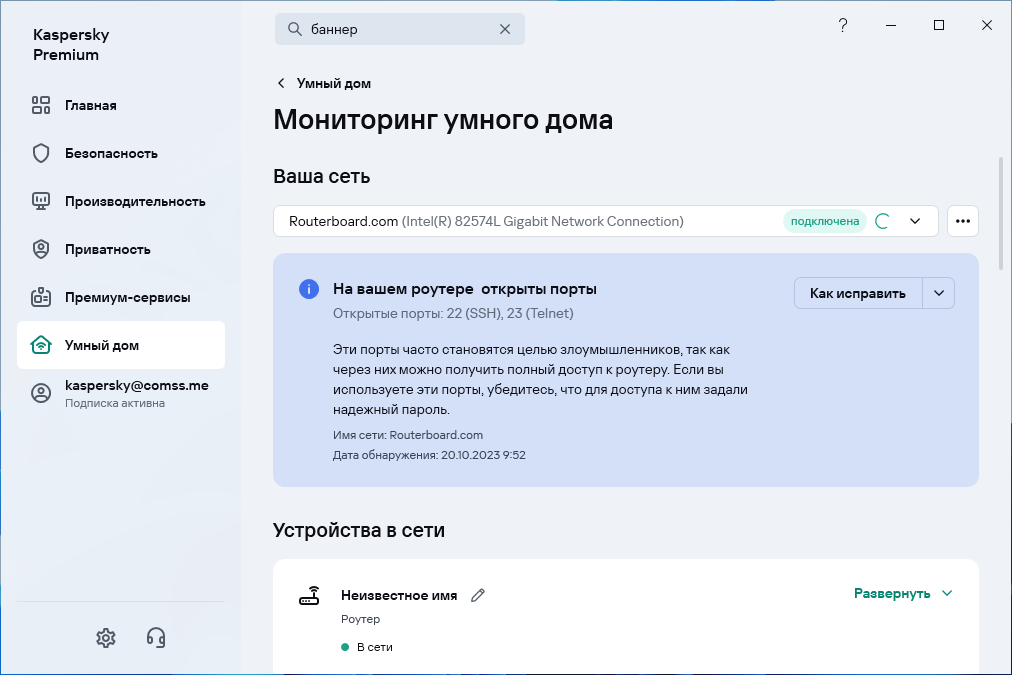Click the magnifier search icon

(294, 29)
